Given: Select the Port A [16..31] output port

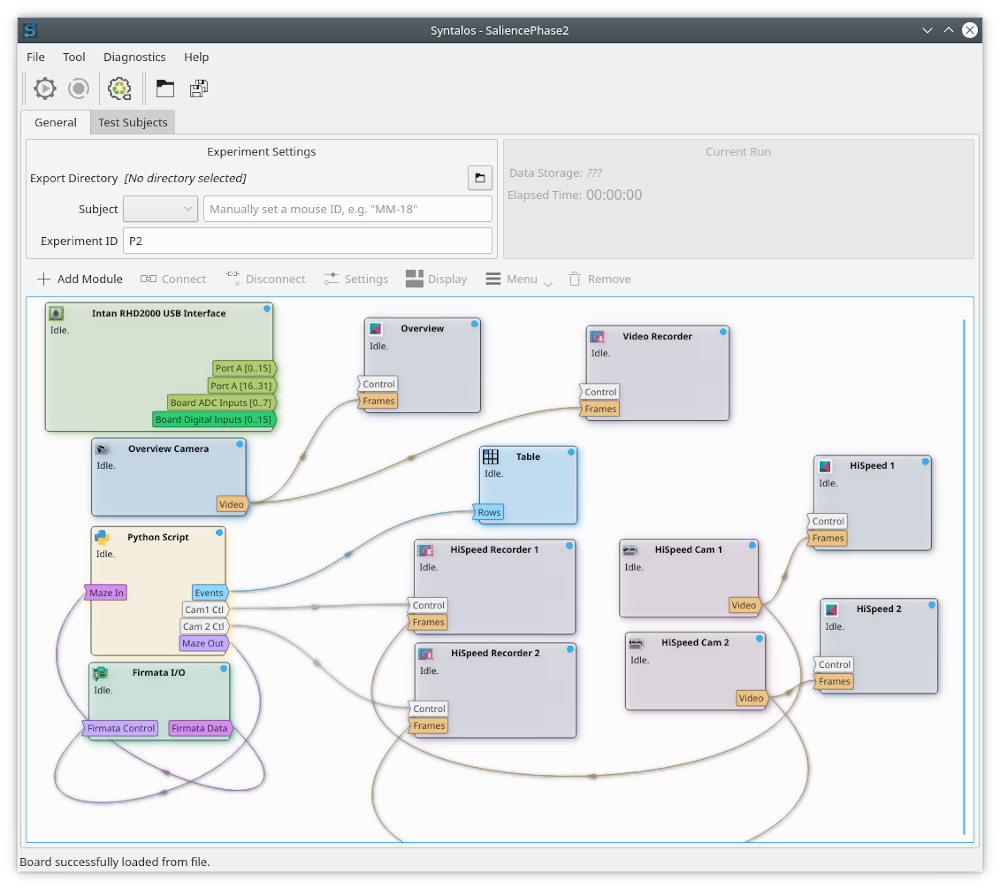Looking at the screenshot, I should [x=242, y=386].
